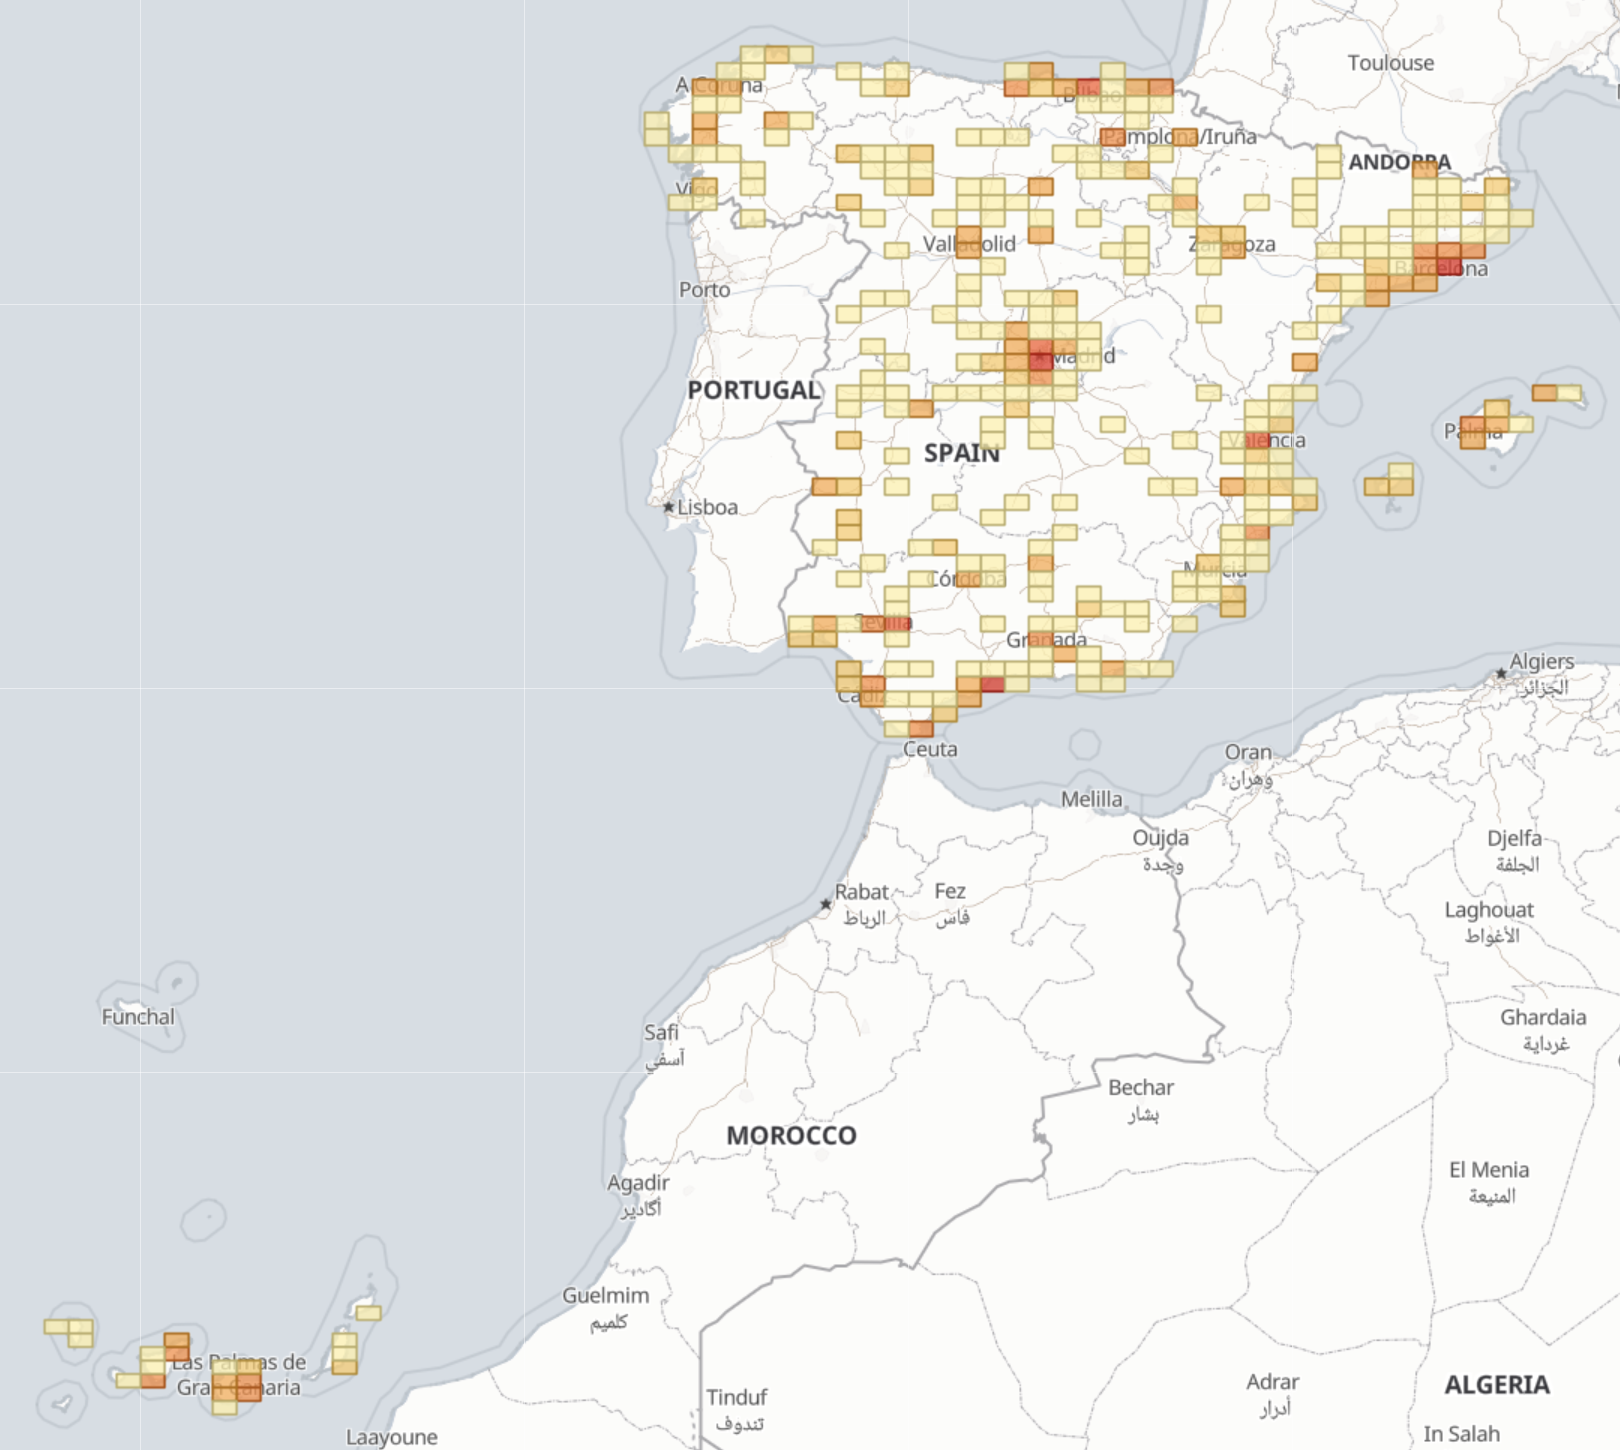
Task: Click the Porto city label
Action: pos(704,290)
